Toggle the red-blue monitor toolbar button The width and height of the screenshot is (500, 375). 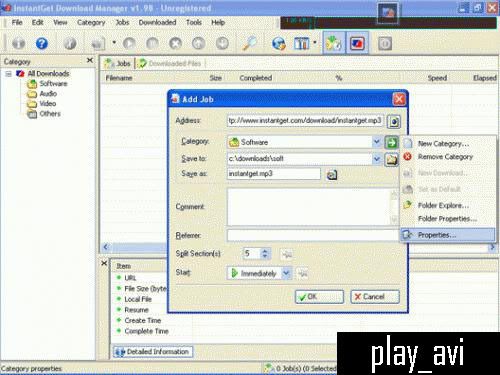[357, 43]
